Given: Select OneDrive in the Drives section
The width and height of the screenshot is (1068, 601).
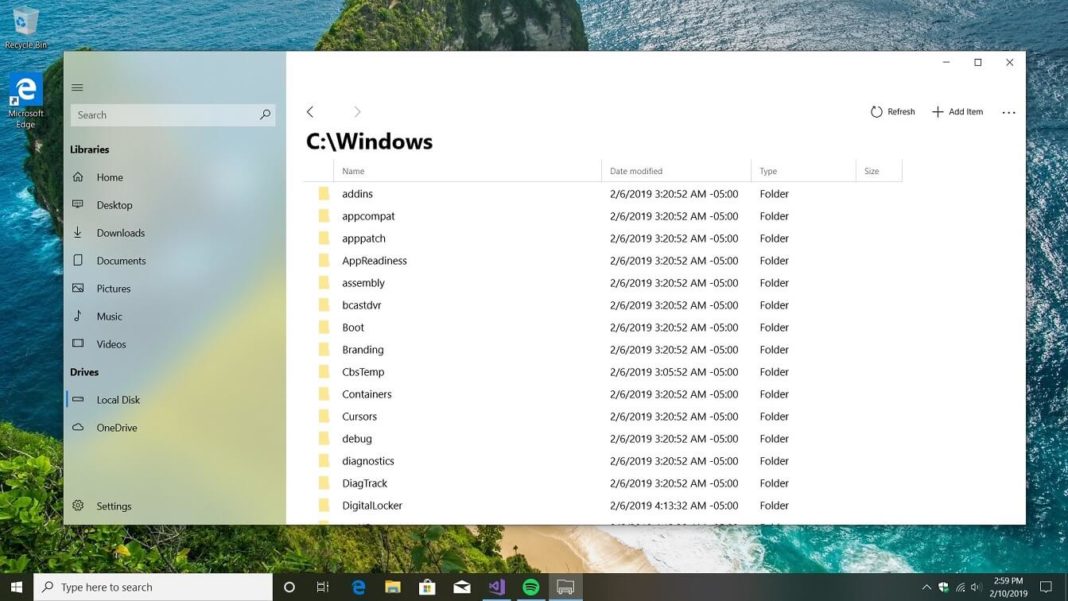Looking at the screenshot, I should point(117,427).
